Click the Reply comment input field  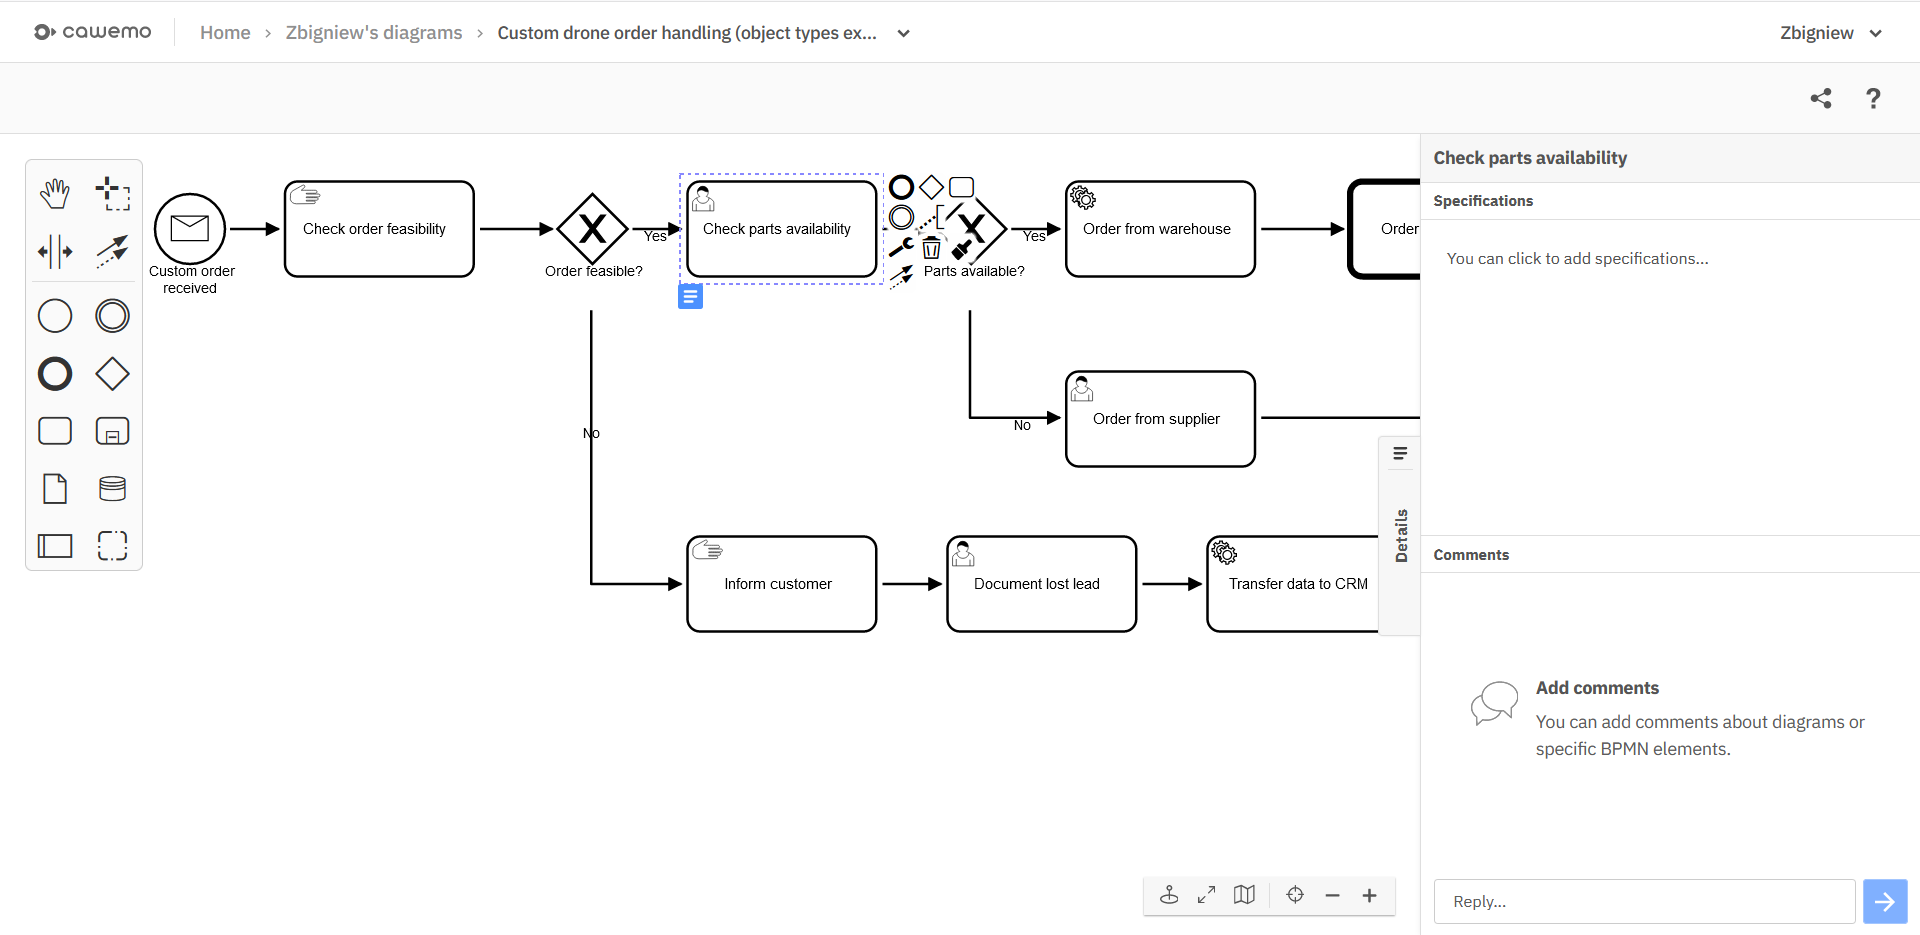(1644, 902)
